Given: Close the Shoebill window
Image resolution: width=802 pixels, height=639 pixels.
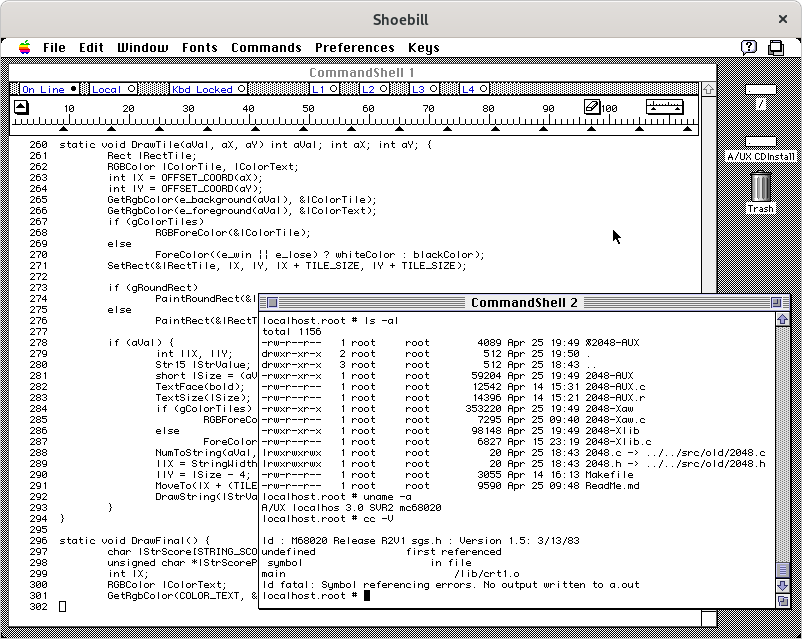Looking at the screenshot, I should [x=783, y=19].
